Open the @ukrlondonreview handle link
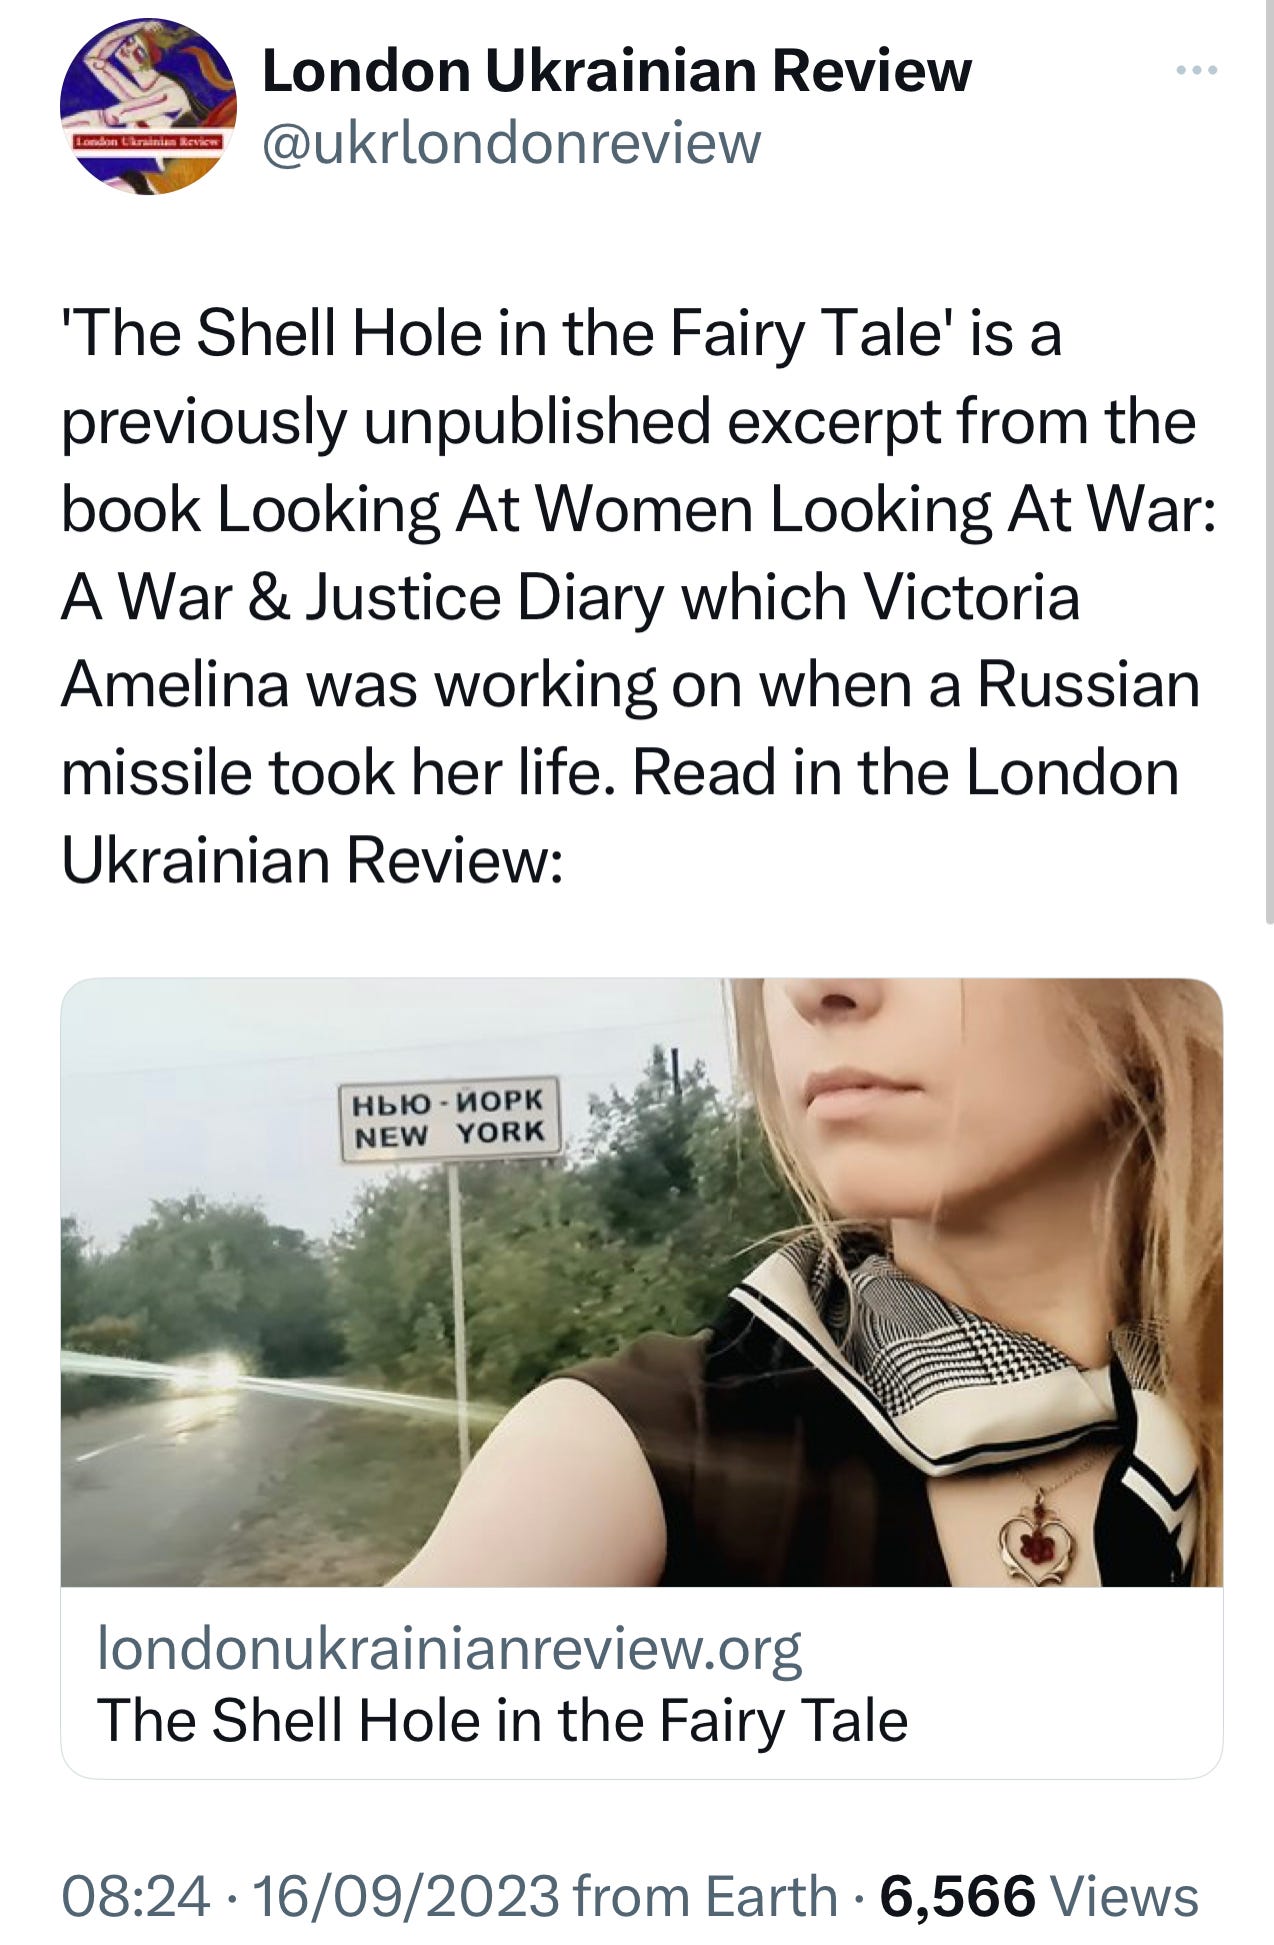This screenshot has width=1274, height=1945. point(511,143)
